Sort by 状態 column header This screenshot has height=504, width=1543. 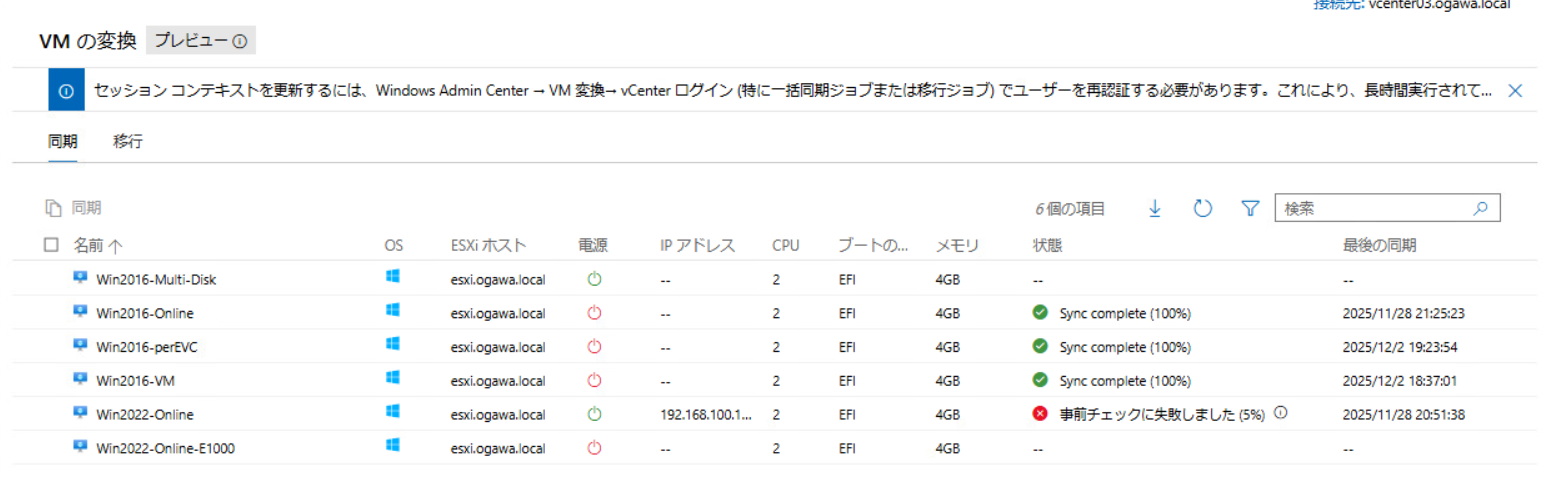tap(1046, 245)
